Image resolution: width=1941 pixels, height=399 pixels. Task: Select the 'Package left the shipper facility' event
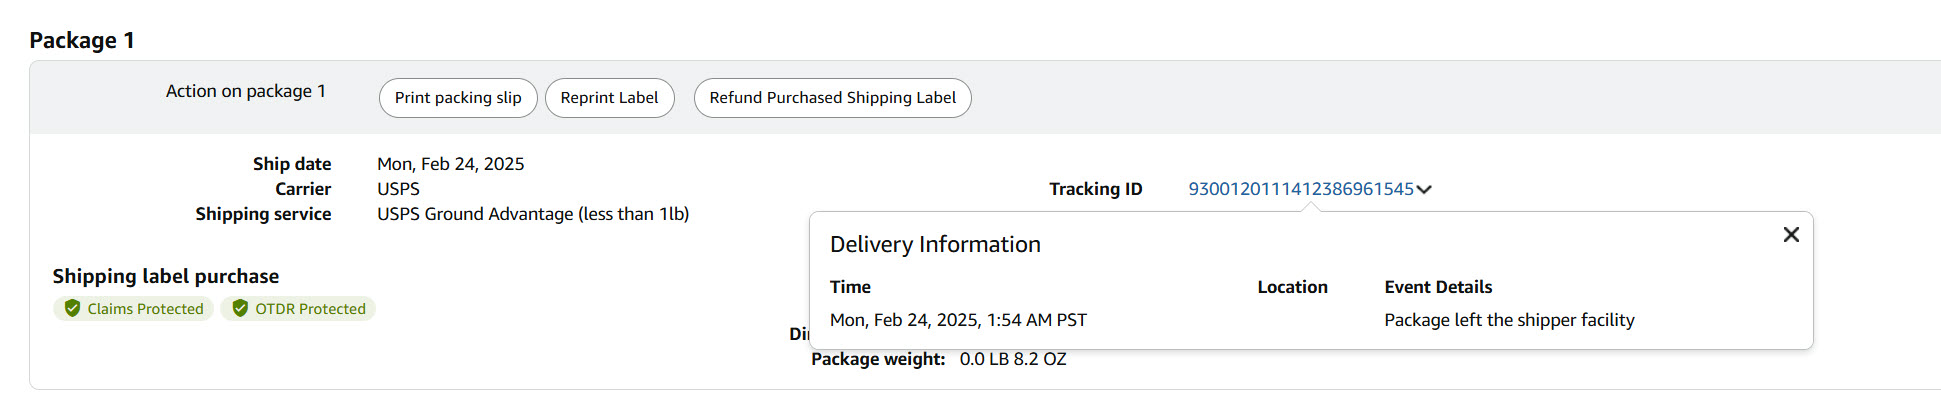pyautogui.click(x=1509, y=320)
